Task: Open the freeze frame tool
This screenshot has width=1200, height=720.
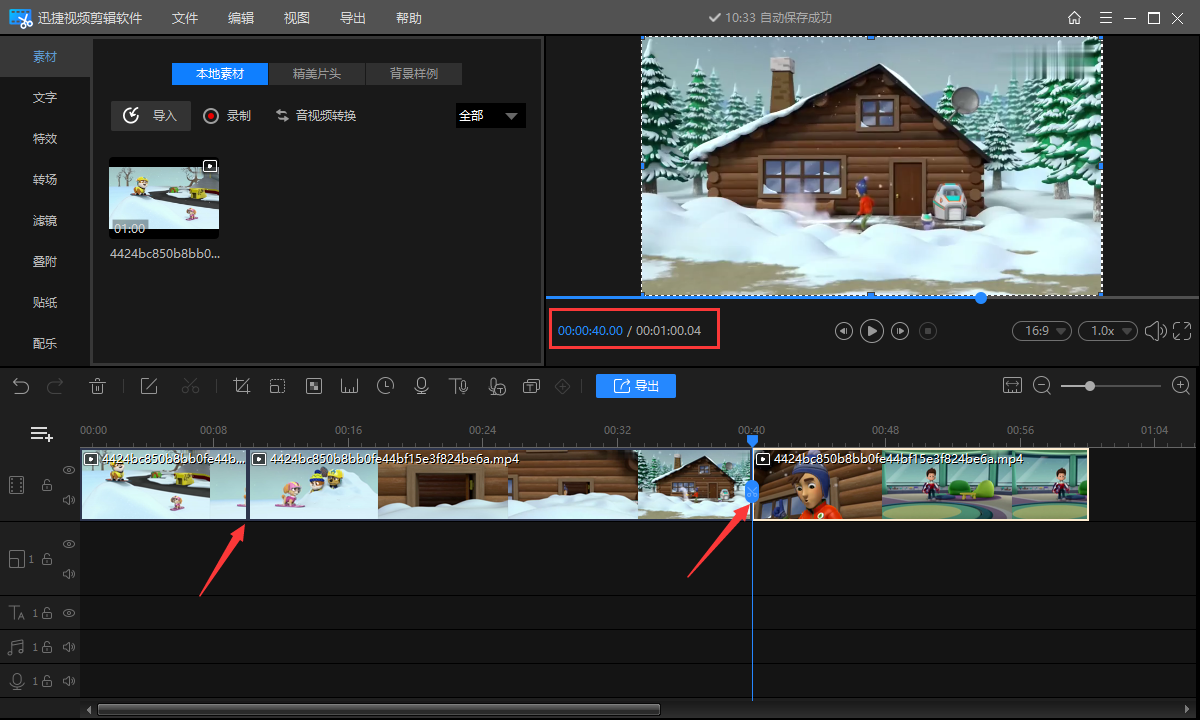Action: pyautogui.click(x=350, y=386)
